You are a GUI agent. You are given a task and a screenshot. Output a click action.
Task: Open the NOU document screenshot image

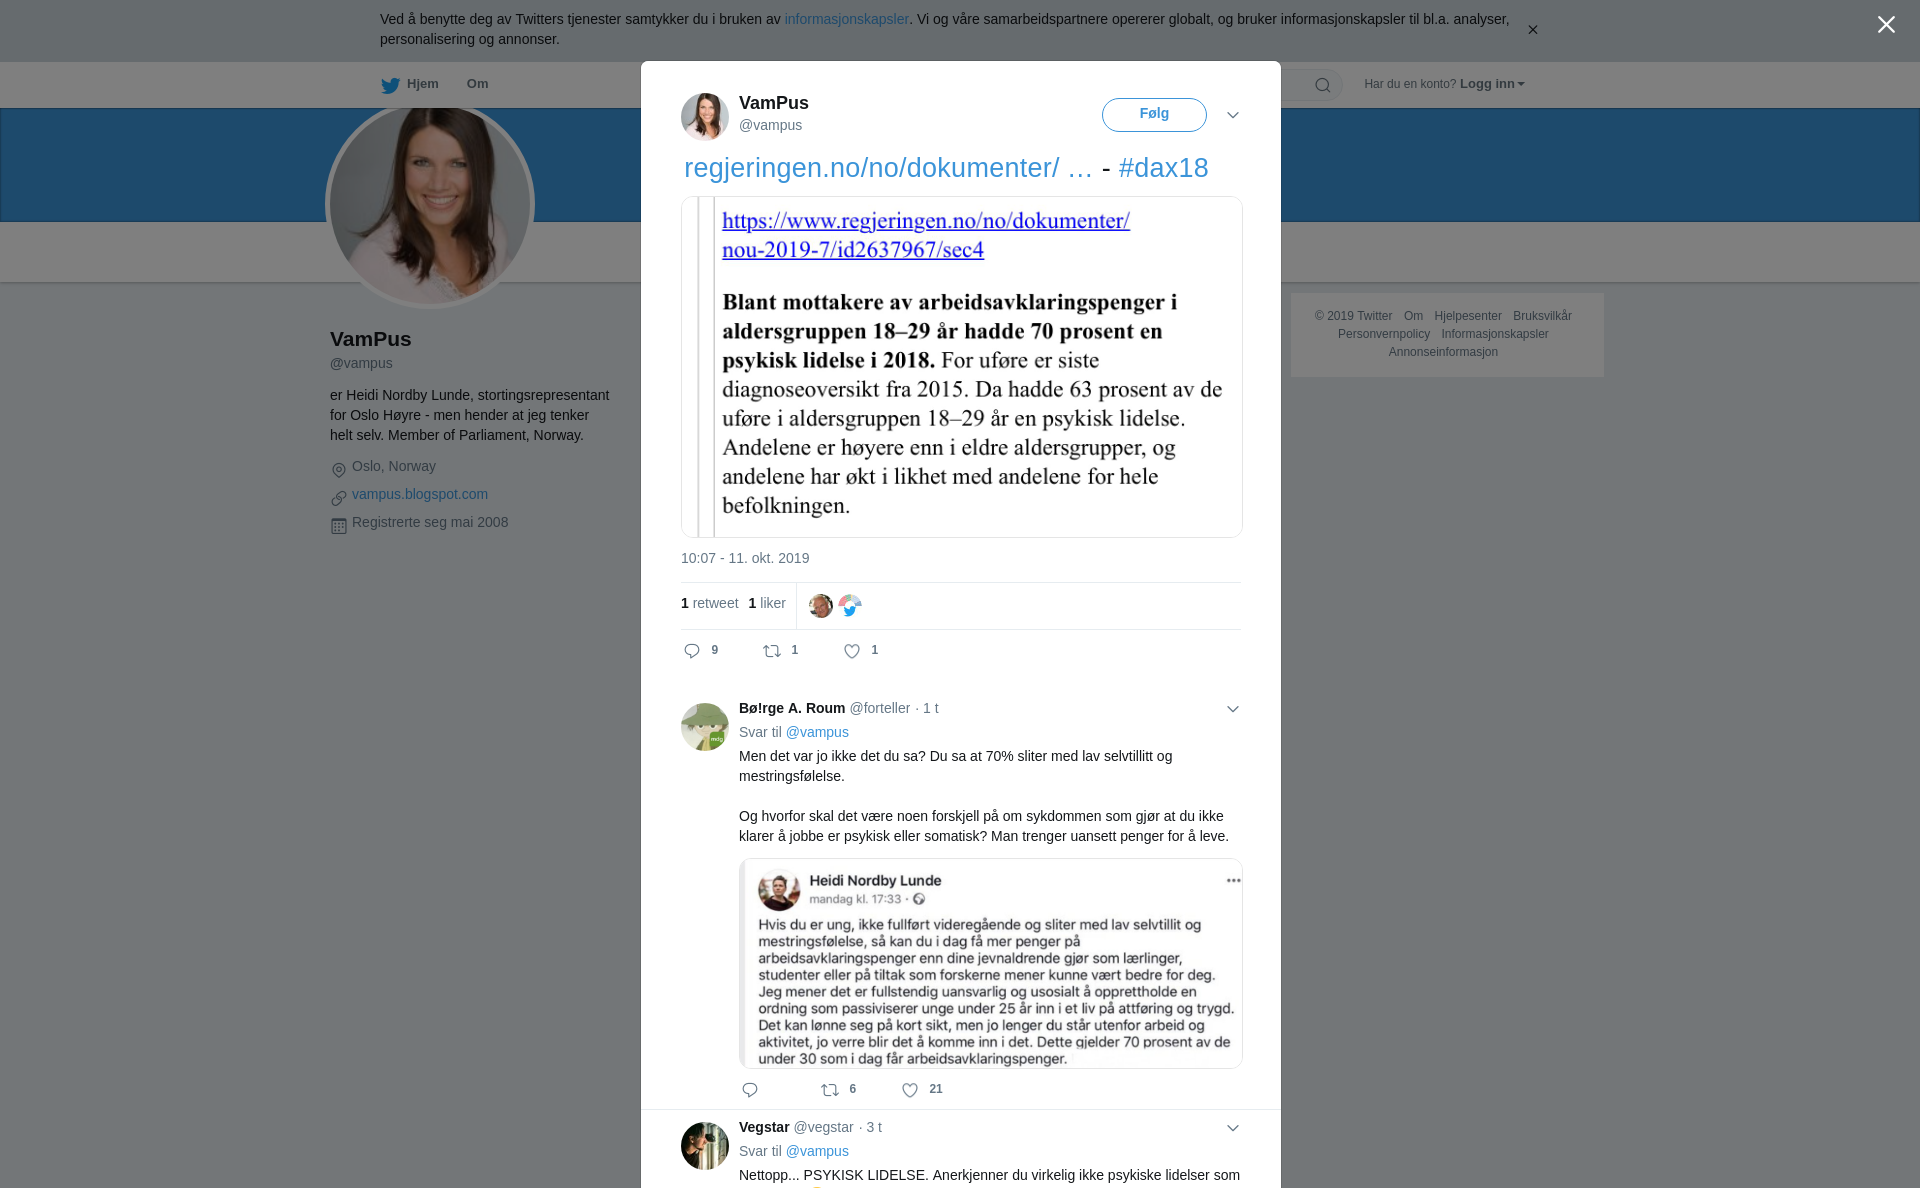[961, 367]
